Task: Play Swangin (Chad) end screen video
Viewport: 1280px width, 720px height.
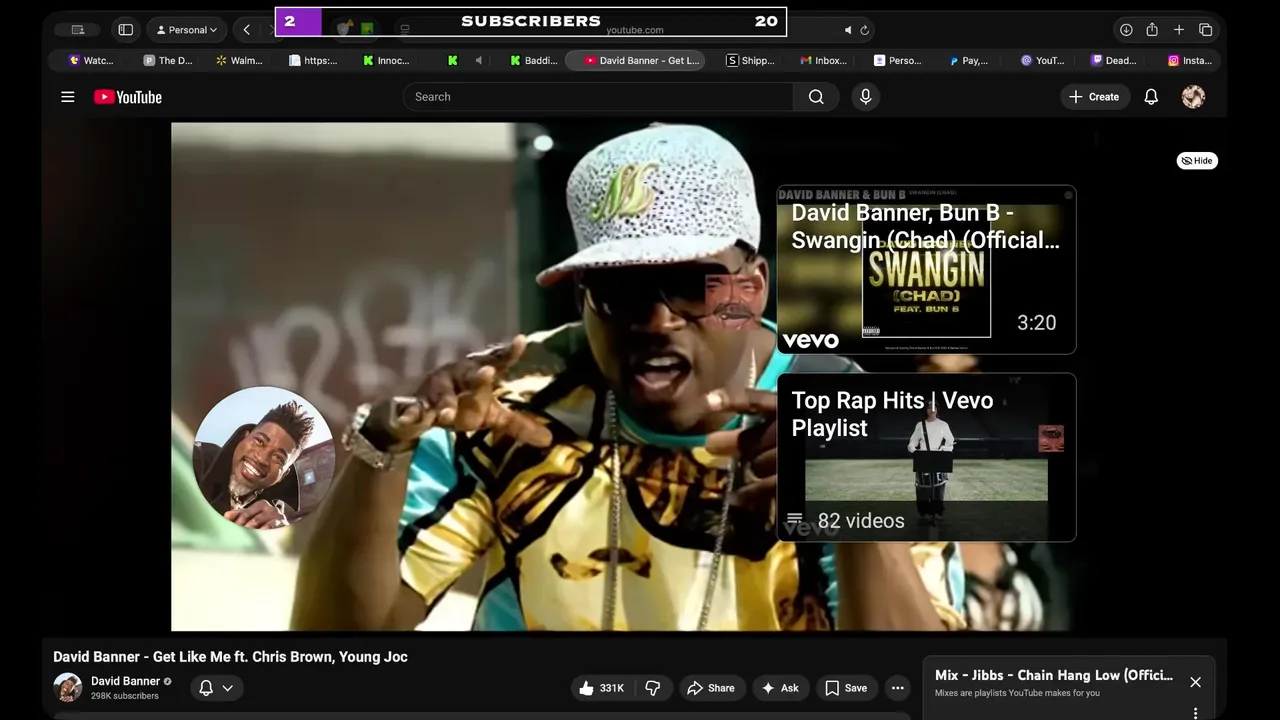Action: [926, 270]
